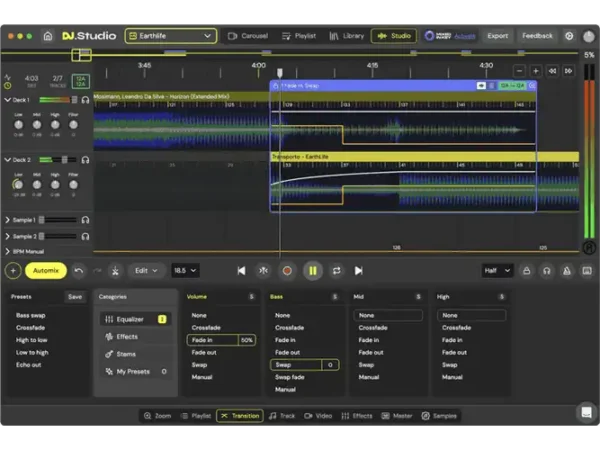Screen dimensions: 600x450
Task: Click the metronome icon
Action: tap(567, 271)
